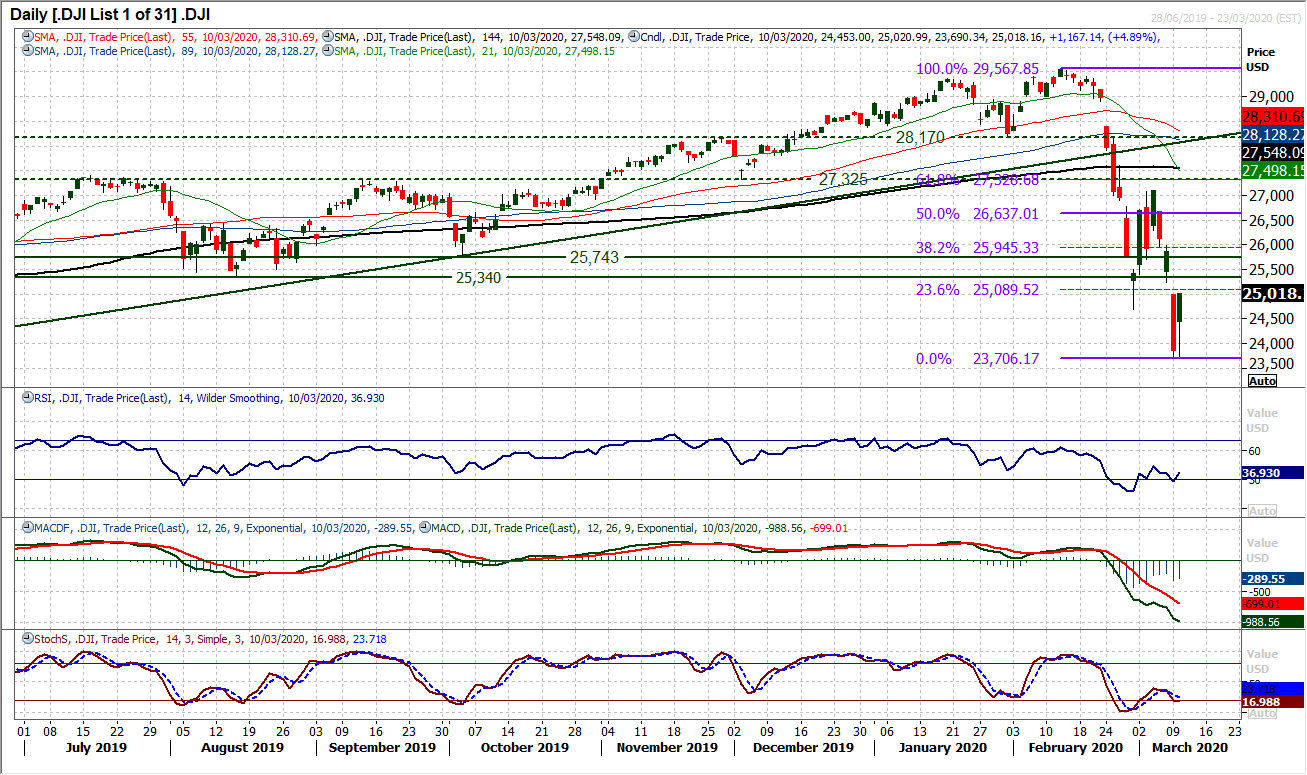Click the -699.01 MACD signal value tag
This screenshot has width=1307, height=775.
[1272, 604]
